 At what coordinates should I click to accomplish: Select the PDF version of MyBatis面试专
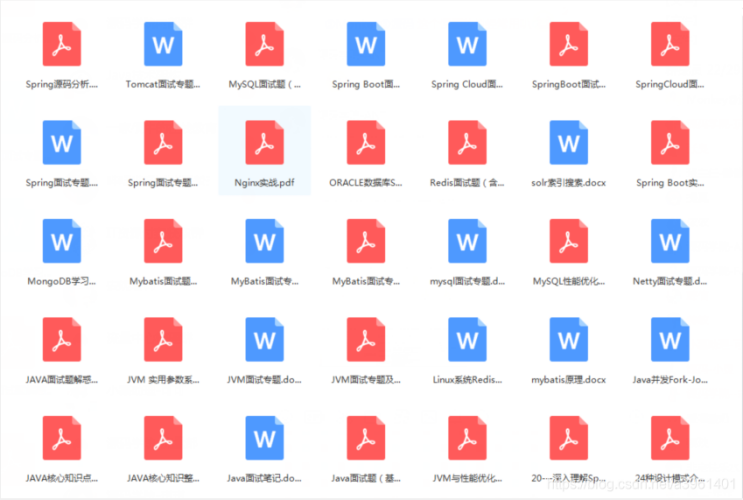[366, 241]
